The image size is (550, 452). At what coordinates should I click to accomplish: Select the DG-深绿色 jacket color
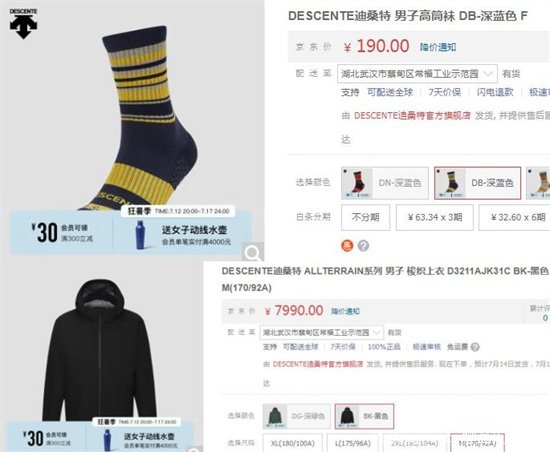pos(296,416)
